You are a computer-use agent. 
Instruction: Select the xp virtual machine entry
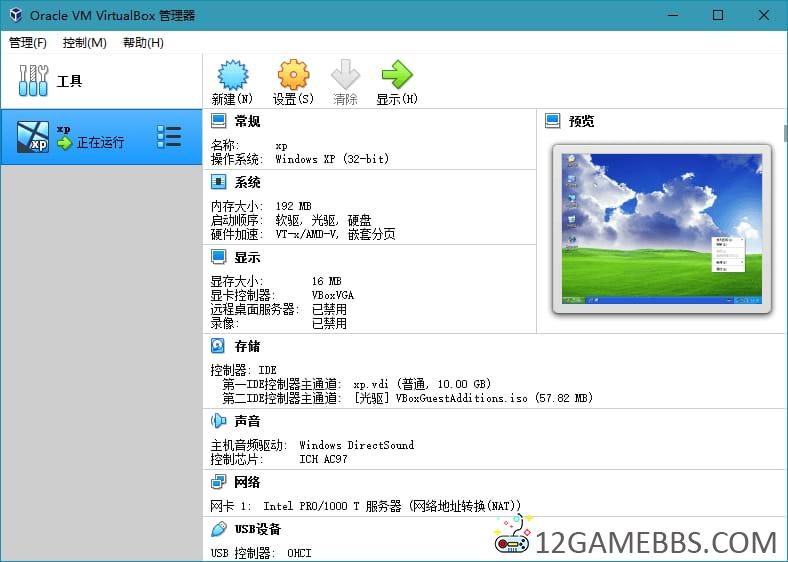[90, 137]
